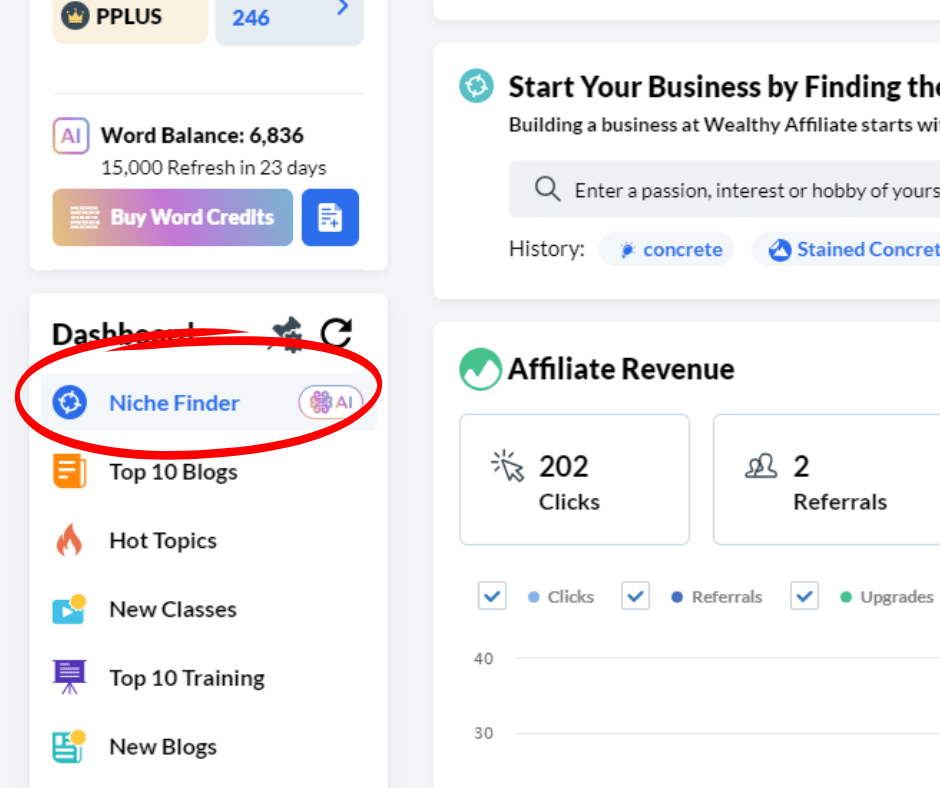Focus the passion or interest search field
The width and height of the screenshot is (940, 788).
click(x=724, y=189)
